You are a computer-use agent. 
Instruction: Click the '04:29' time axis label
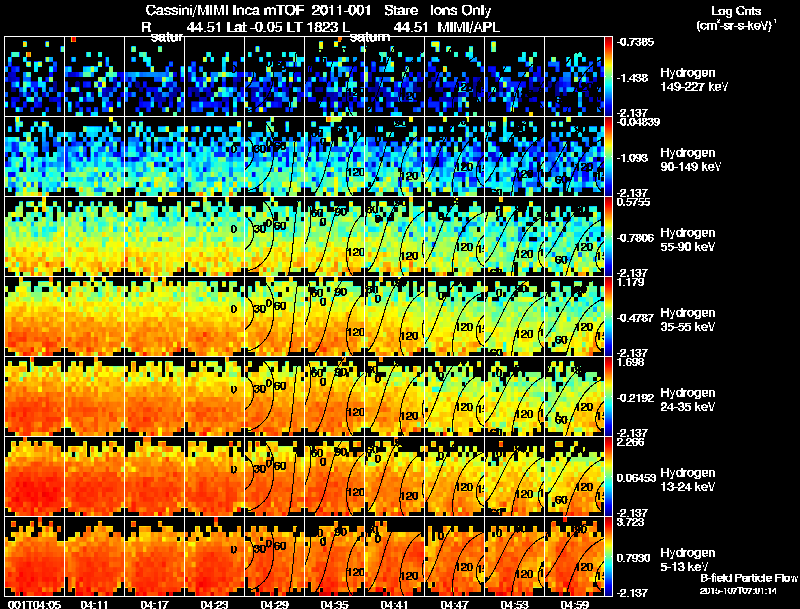coord(274,604)
